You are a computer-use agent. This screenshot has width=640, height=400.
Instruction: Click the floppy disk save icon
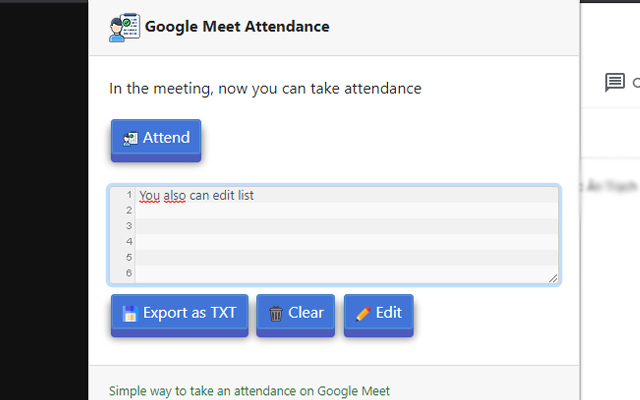(129, 313)
